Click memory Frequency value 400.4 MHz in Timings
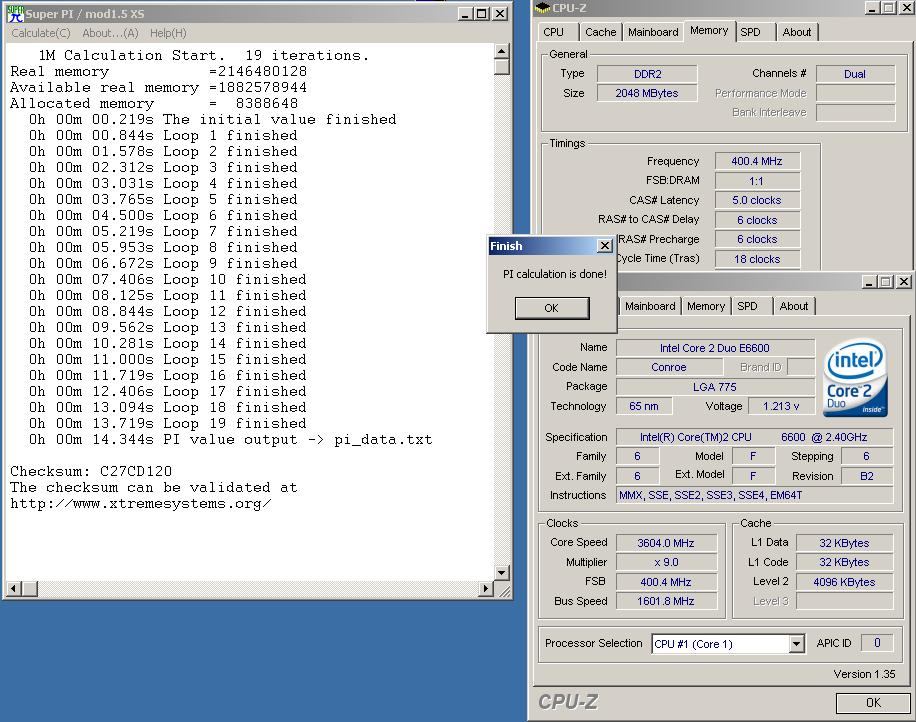 [757, 161]
